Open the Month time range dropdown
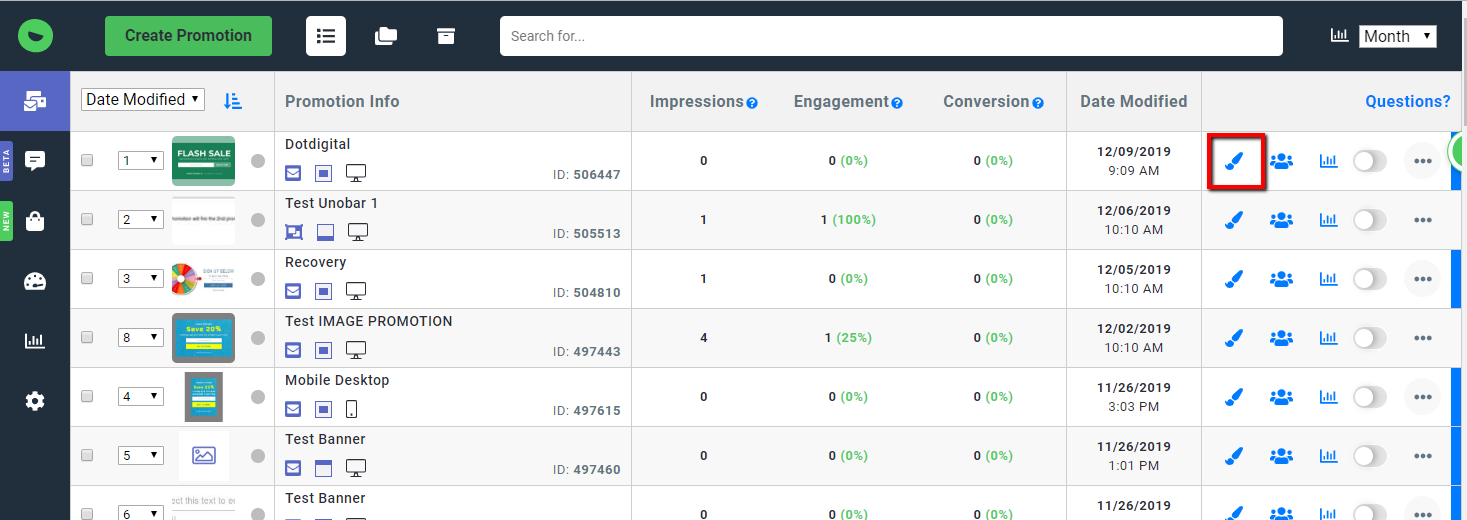 click(1397, 36)
